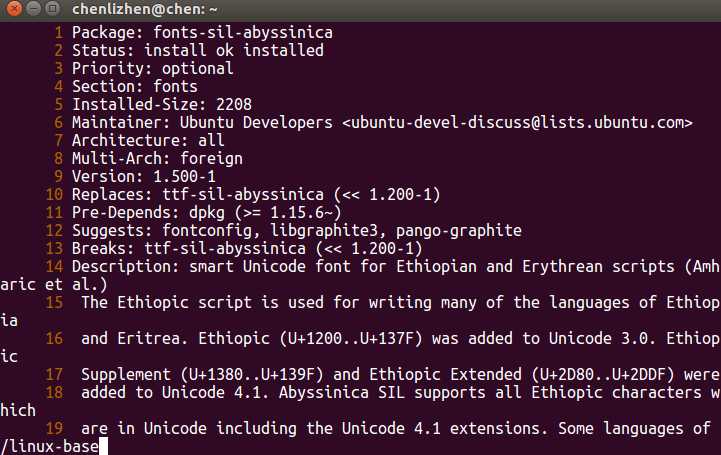
Task: Minimize the terminal window
Action: (34, 8)
